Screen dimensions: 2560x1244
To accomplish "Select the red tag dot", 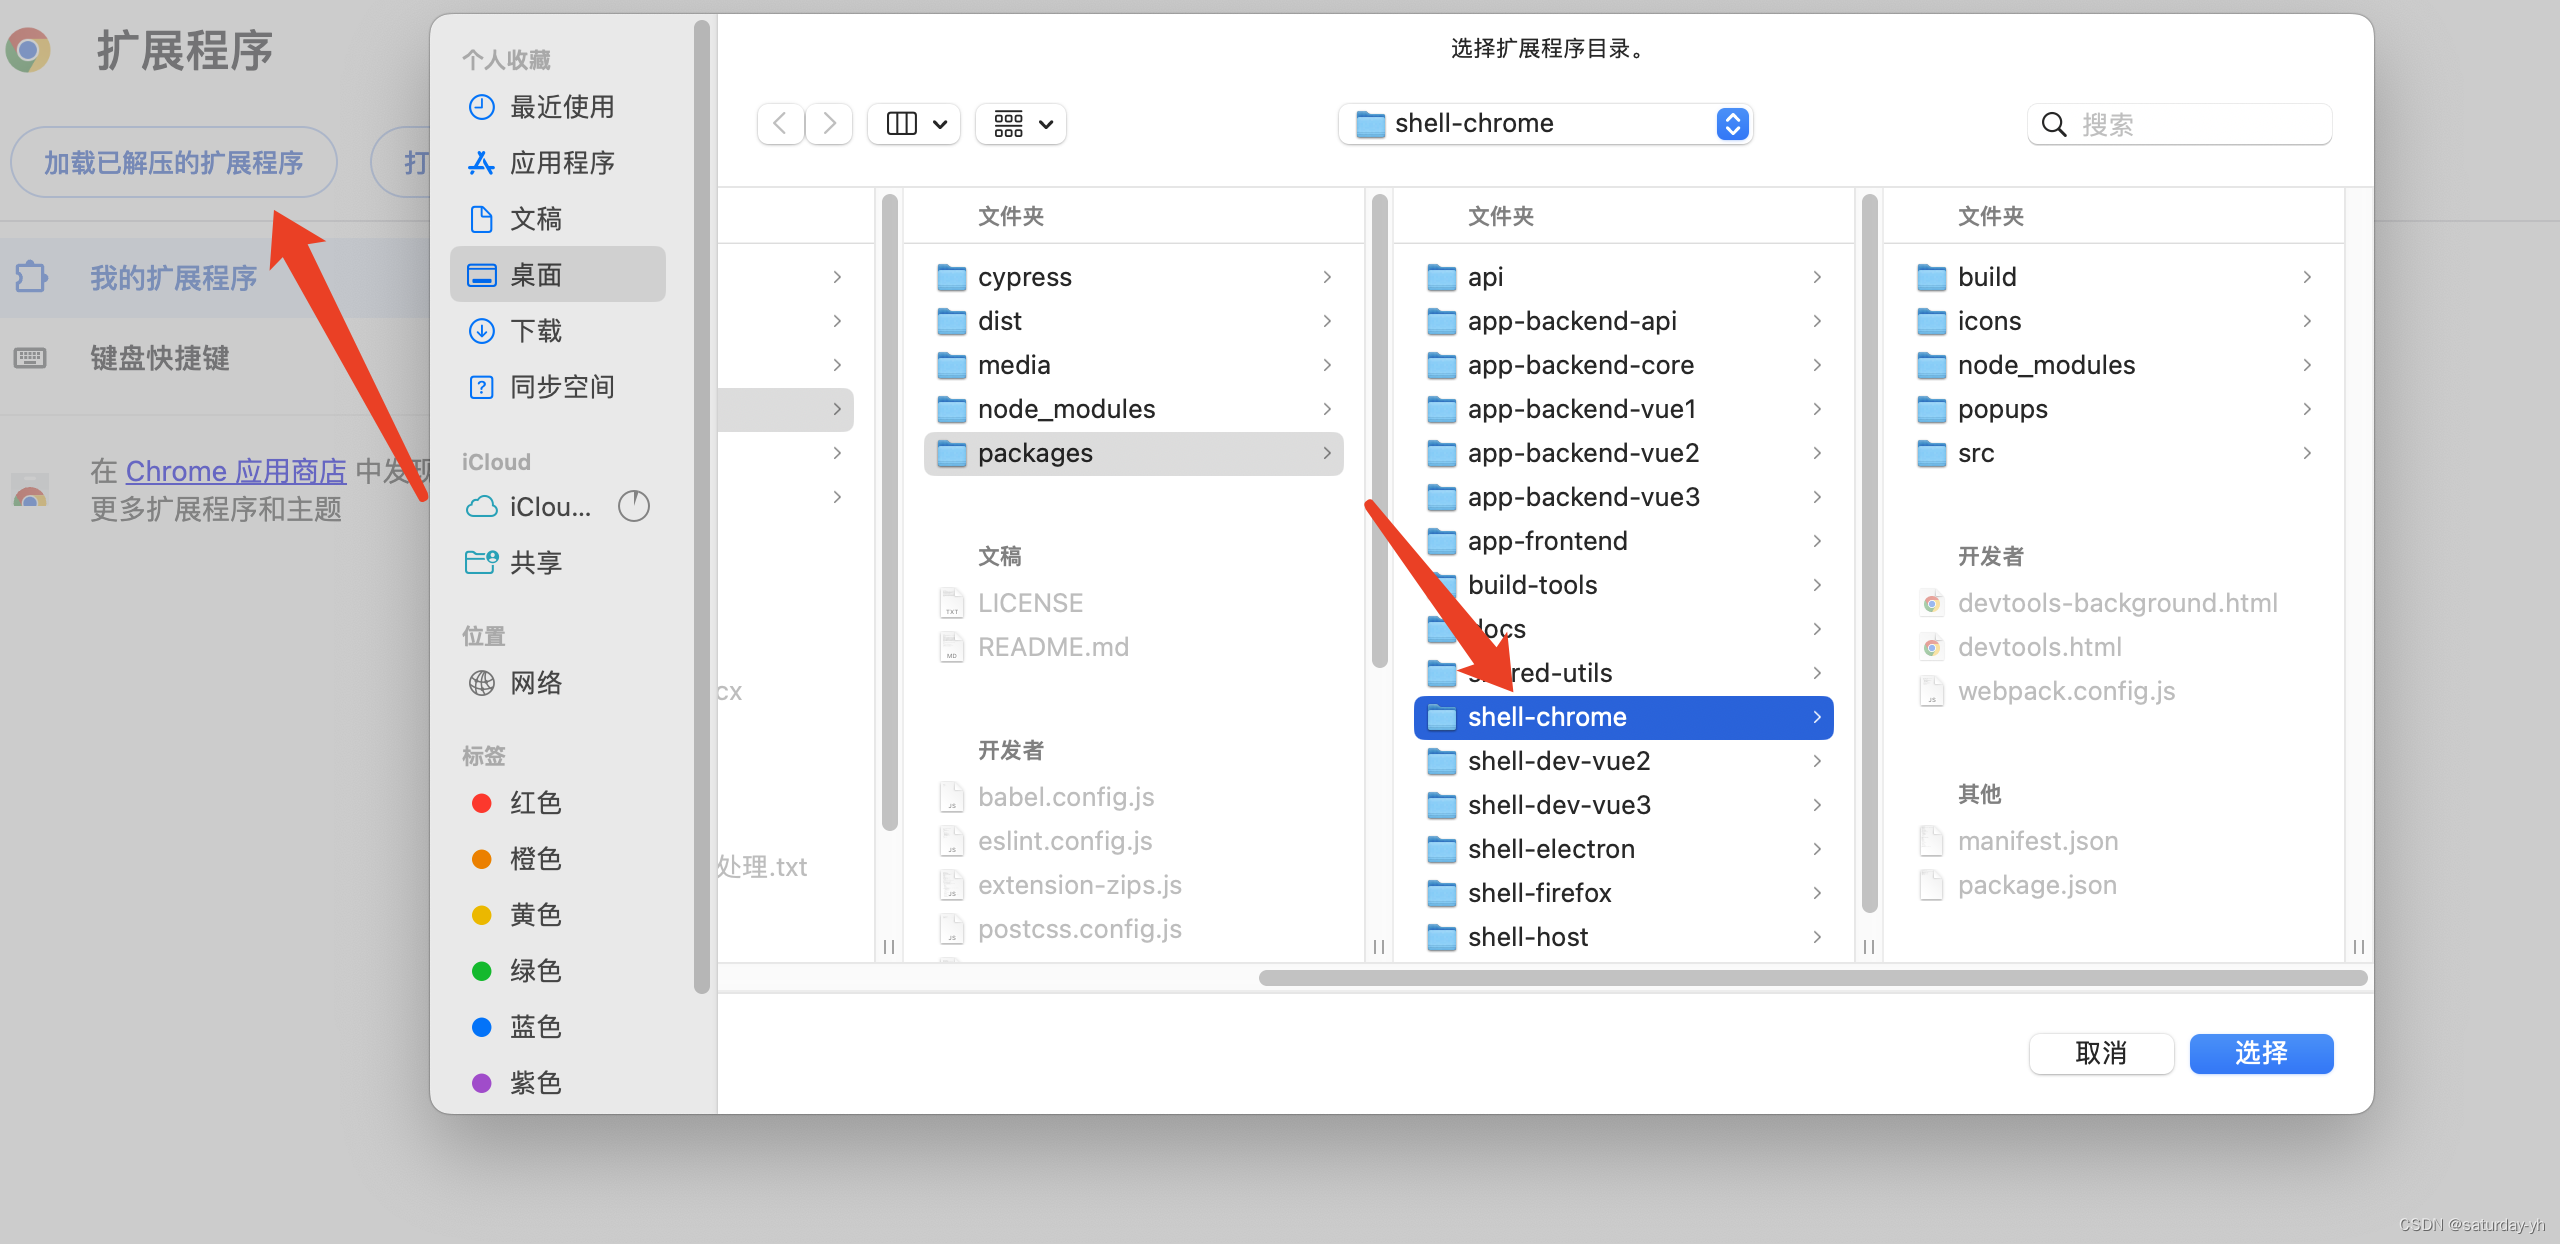I will point(482,803).
